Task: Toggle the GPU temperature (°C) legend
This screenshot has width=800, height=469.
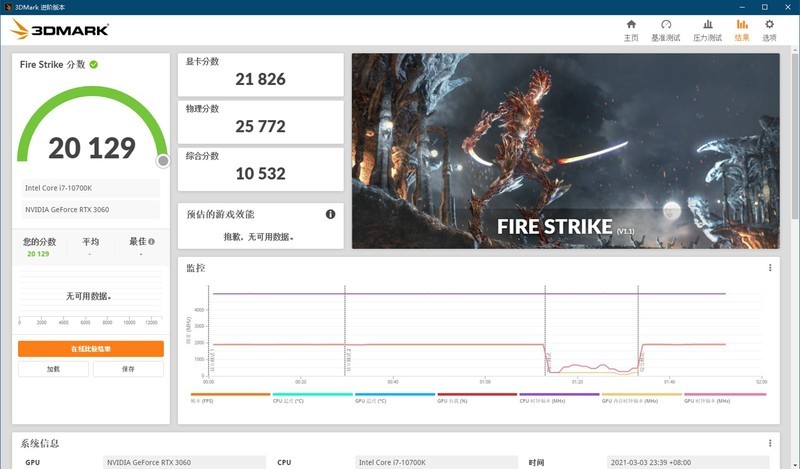Action: pos(394,398)
